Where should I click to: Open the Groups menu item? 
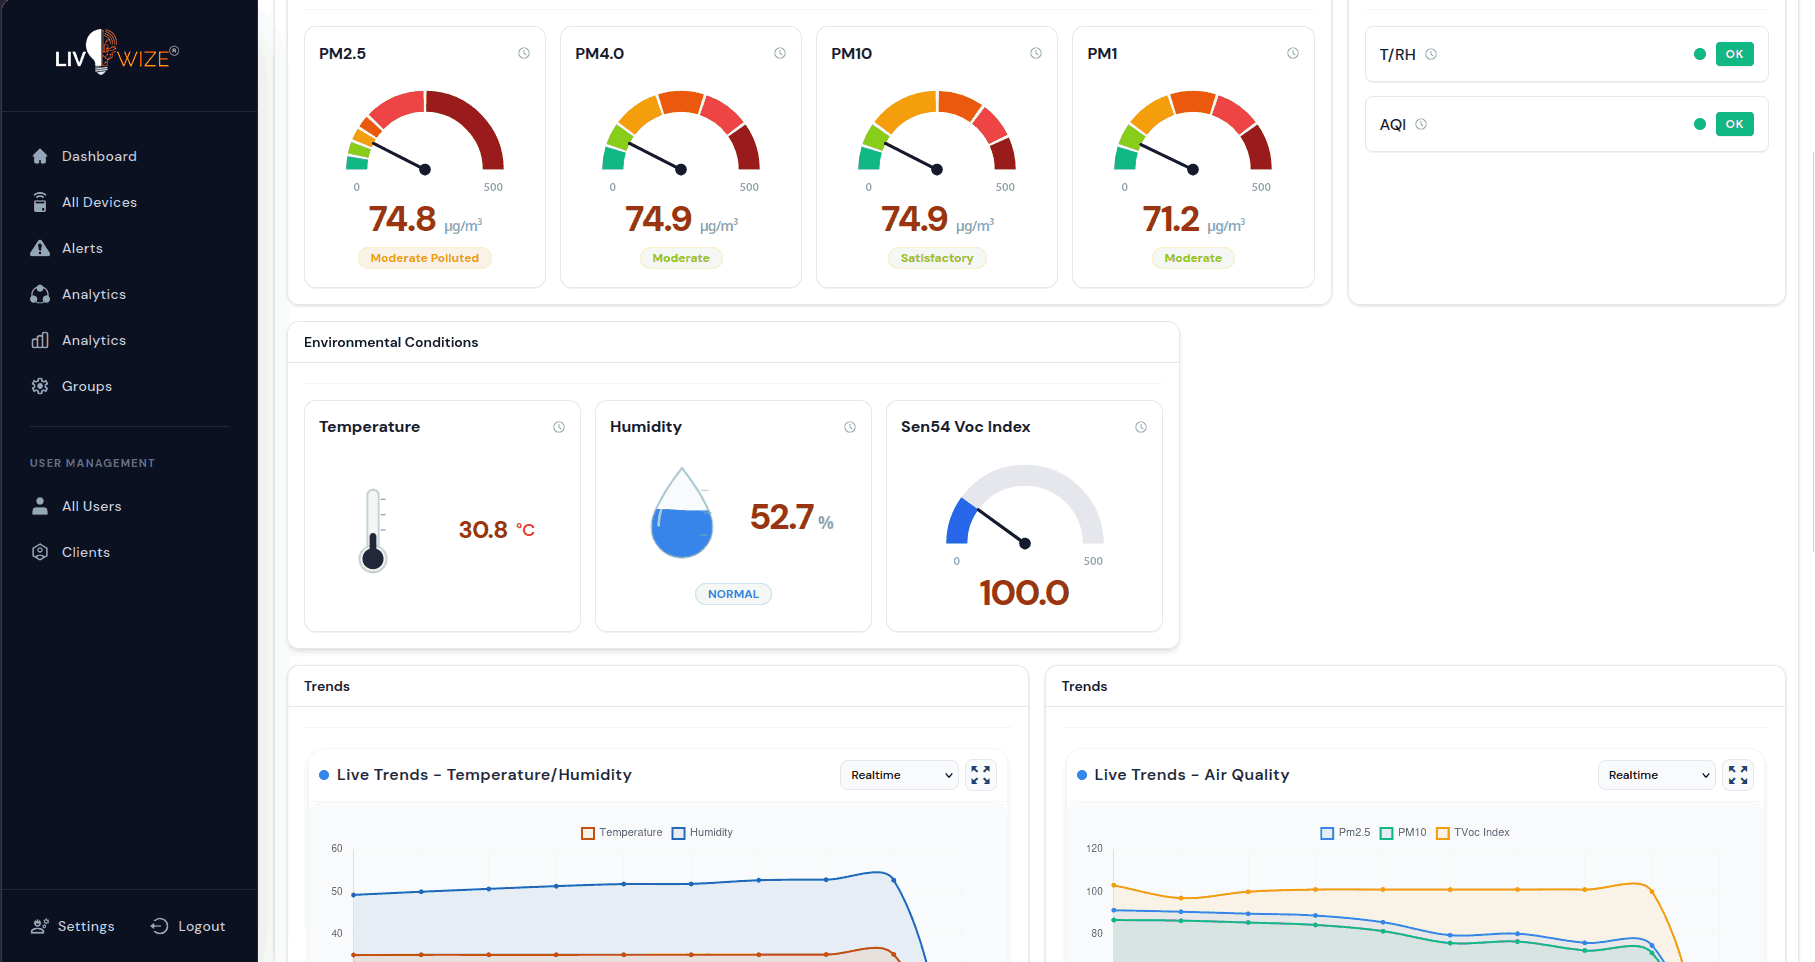pos(87,386)
